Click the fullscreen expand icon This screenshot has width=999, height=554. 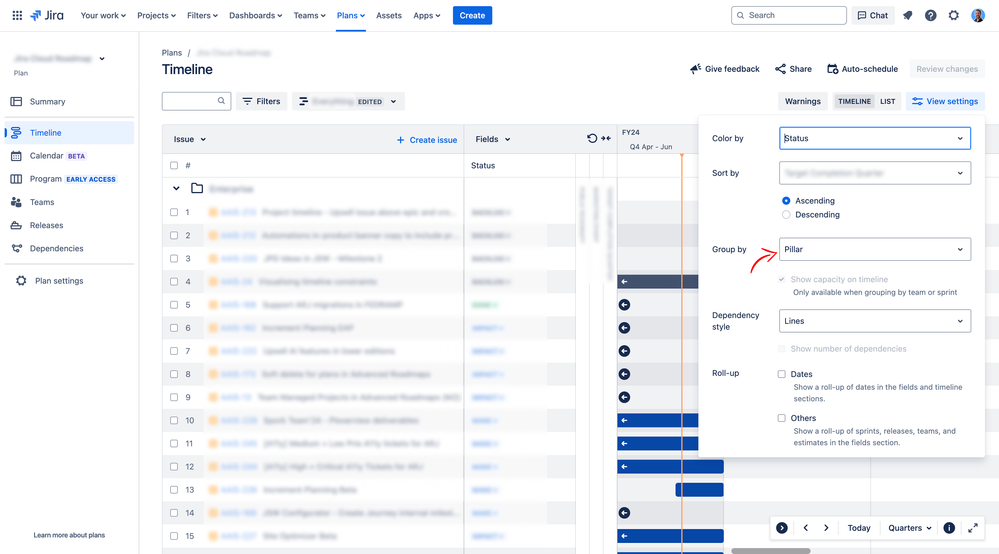click(x=973, y=528)
